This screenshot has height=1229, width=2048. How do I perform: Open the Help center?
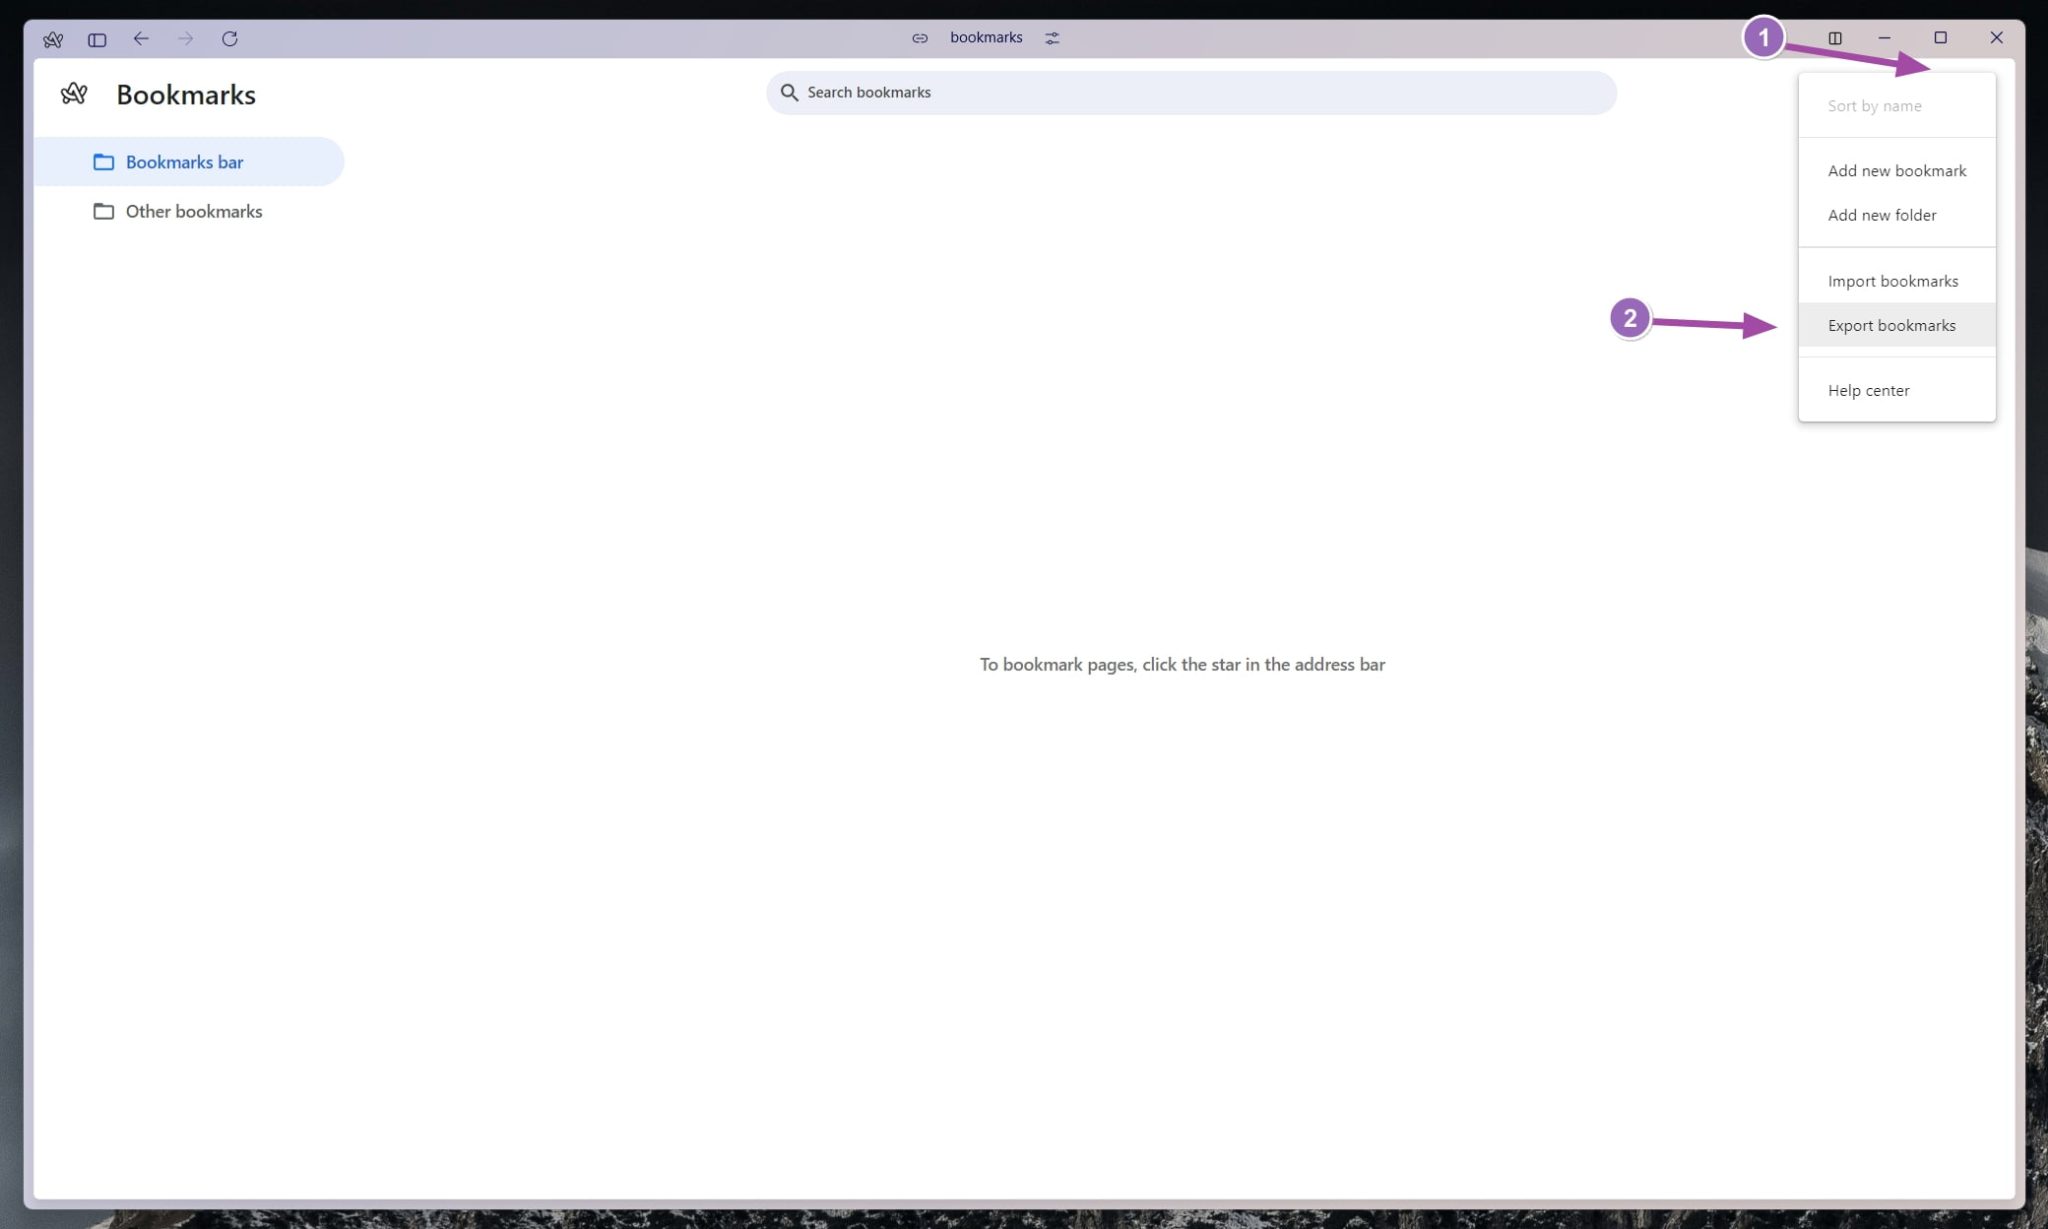tap(1867, 390)
